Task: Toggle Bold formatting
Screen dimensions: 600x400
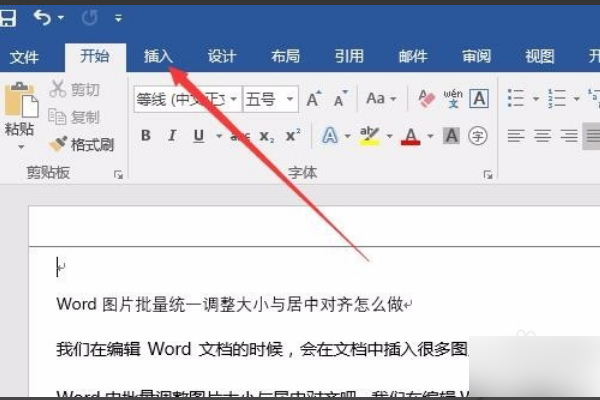Action: (145, 135)
